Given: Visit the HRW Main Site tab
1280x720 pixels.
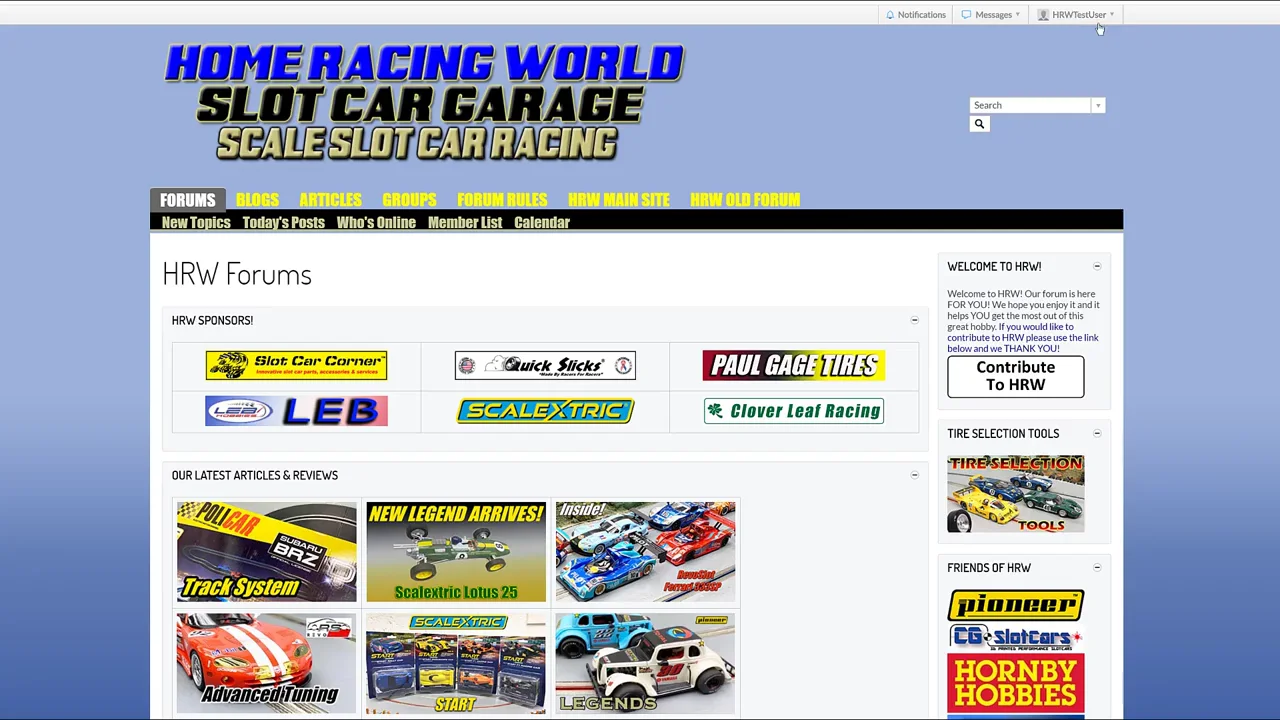Looking at the screenshot, I should [619, 200].
